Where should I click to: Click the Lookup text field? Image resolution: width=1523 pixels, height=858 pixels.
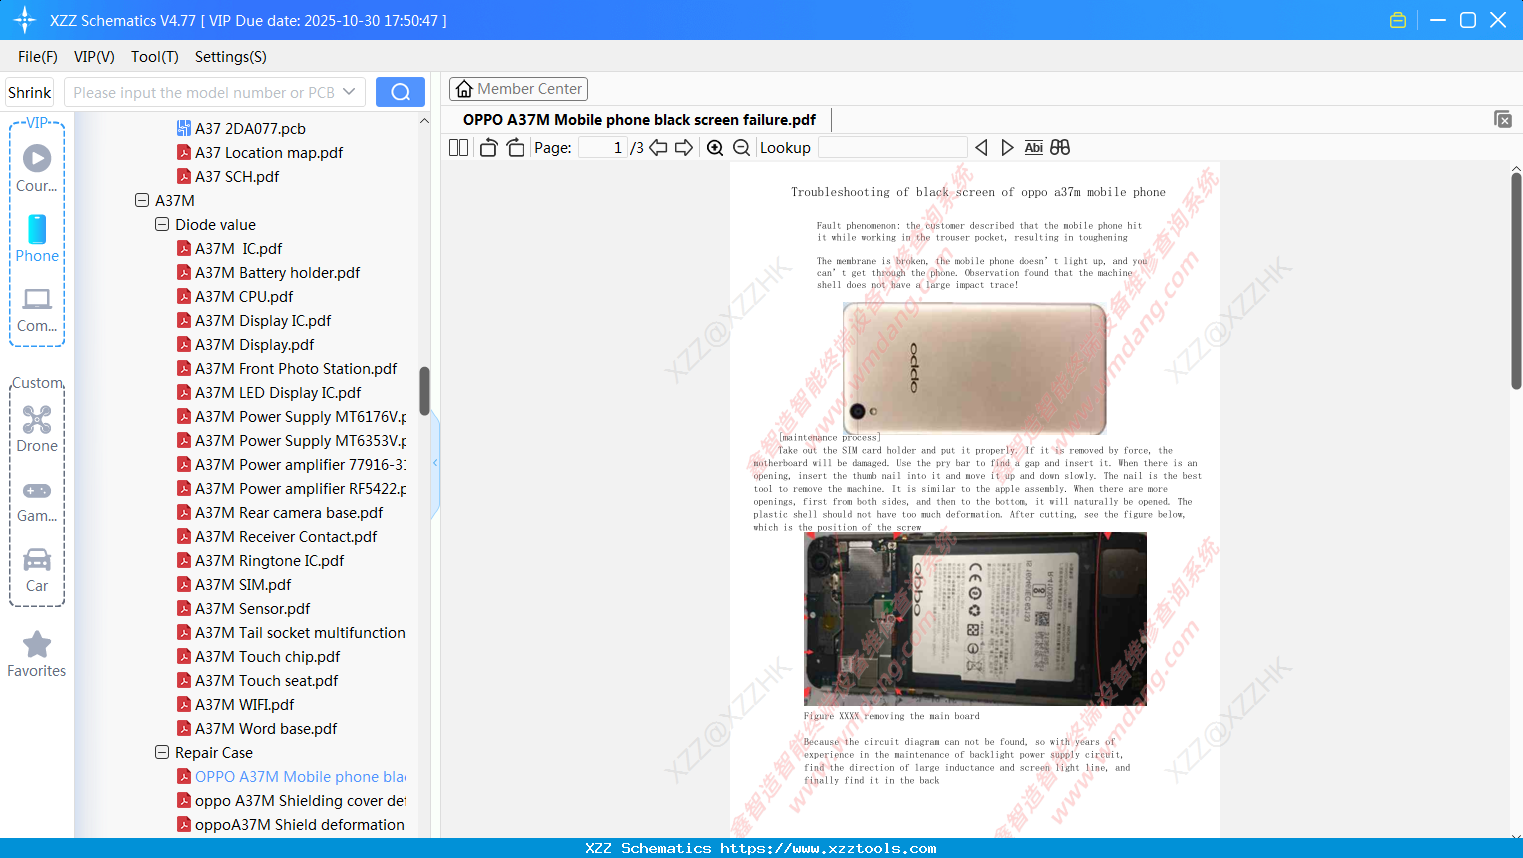pos(893,147)
